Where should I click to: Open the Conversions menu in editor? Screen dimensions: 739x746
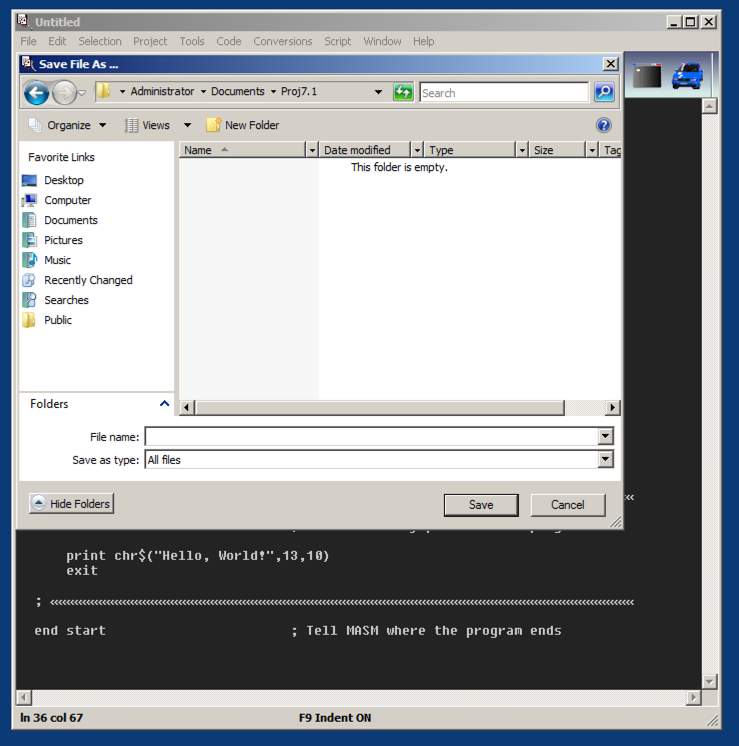coord(283,41)
